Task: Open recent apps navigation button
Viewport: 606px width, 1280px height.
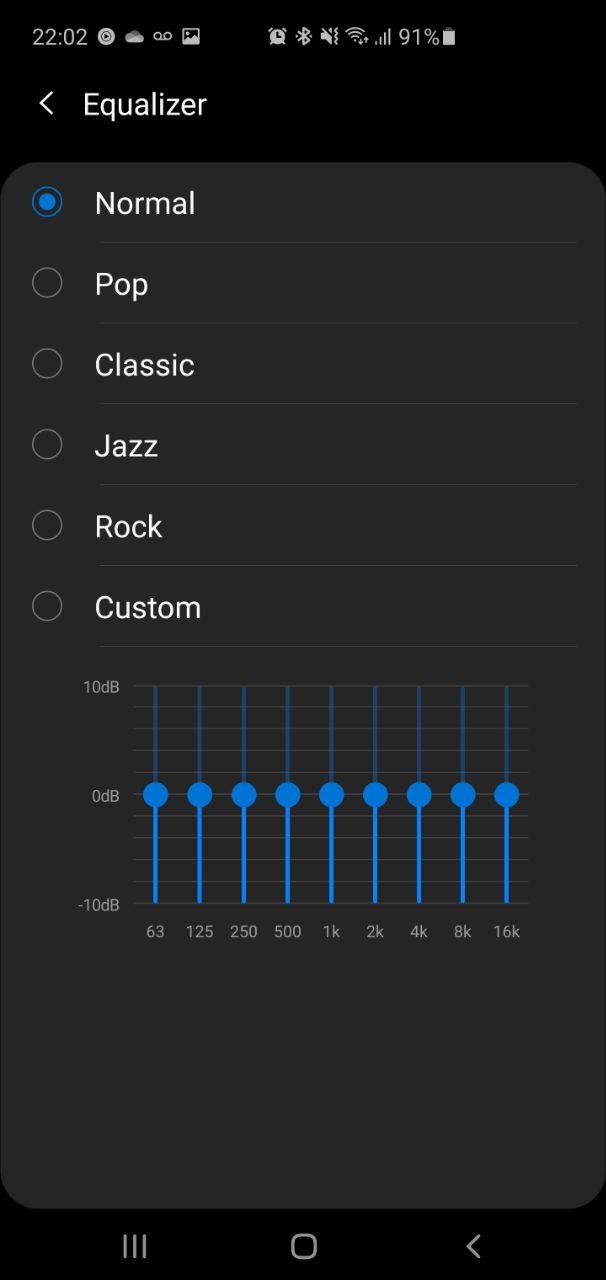Action: 134,1245
